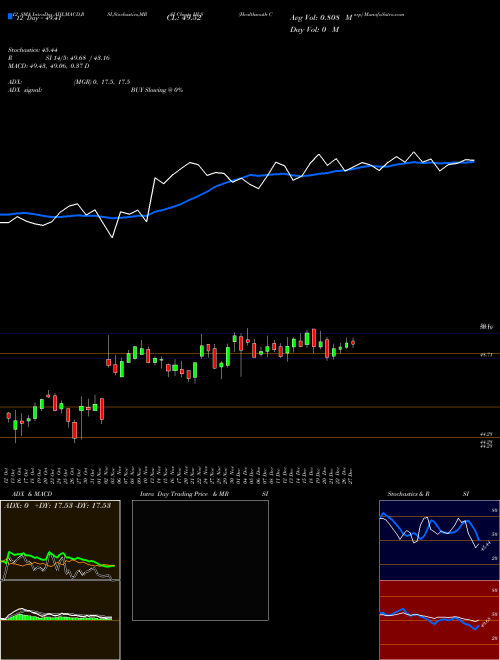500x660 pixels.
Task: Click the MACD green histogram panel
Action: click(60, 620)
